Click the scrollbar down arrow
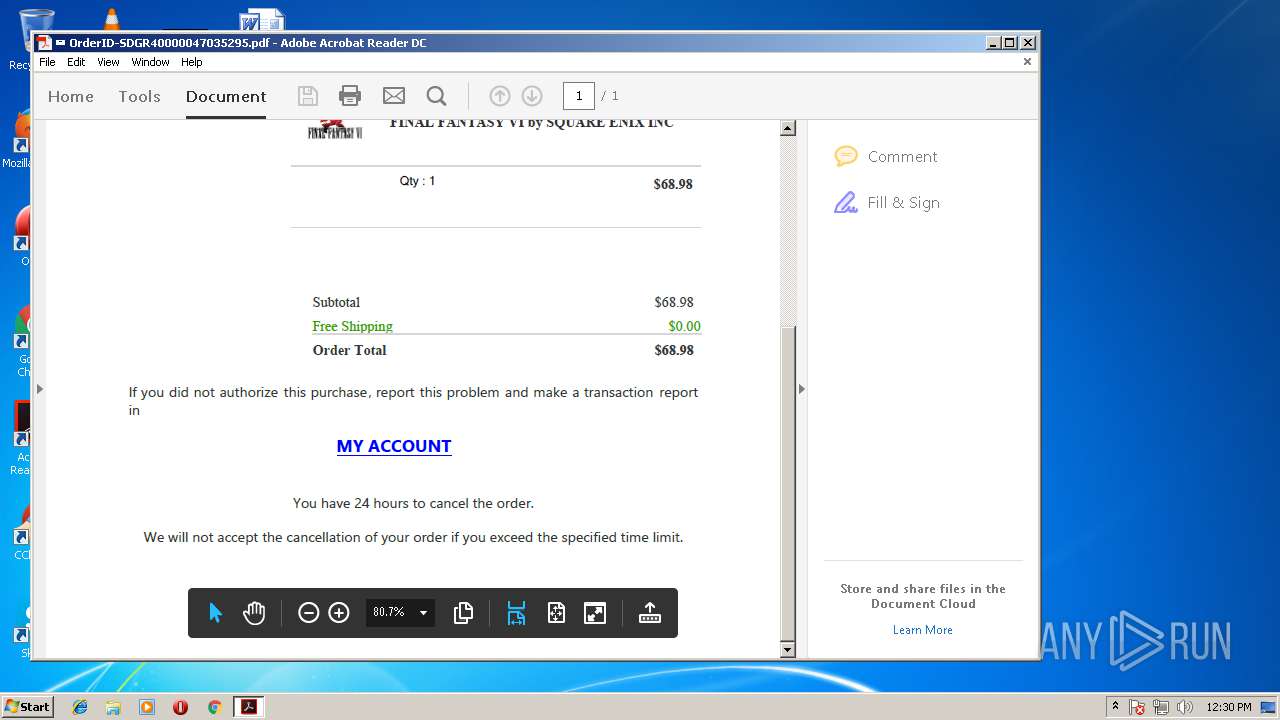Viewport: 1280px width, 720px height. (x=788, y=650)
